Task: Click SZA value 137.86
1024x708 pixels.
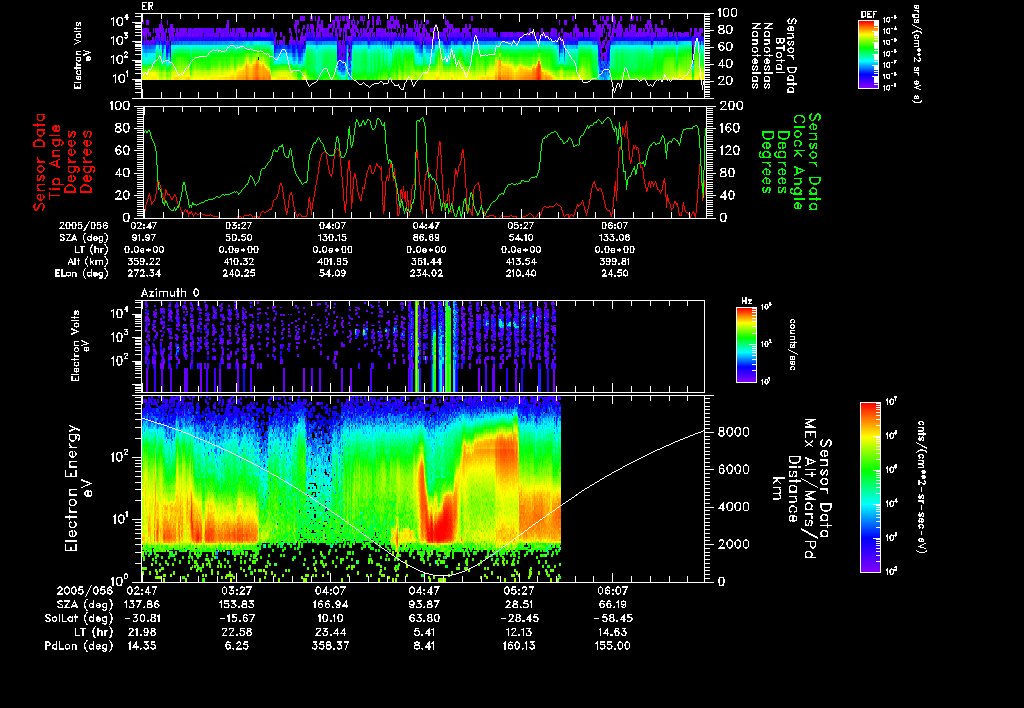Action: [142, 604]
